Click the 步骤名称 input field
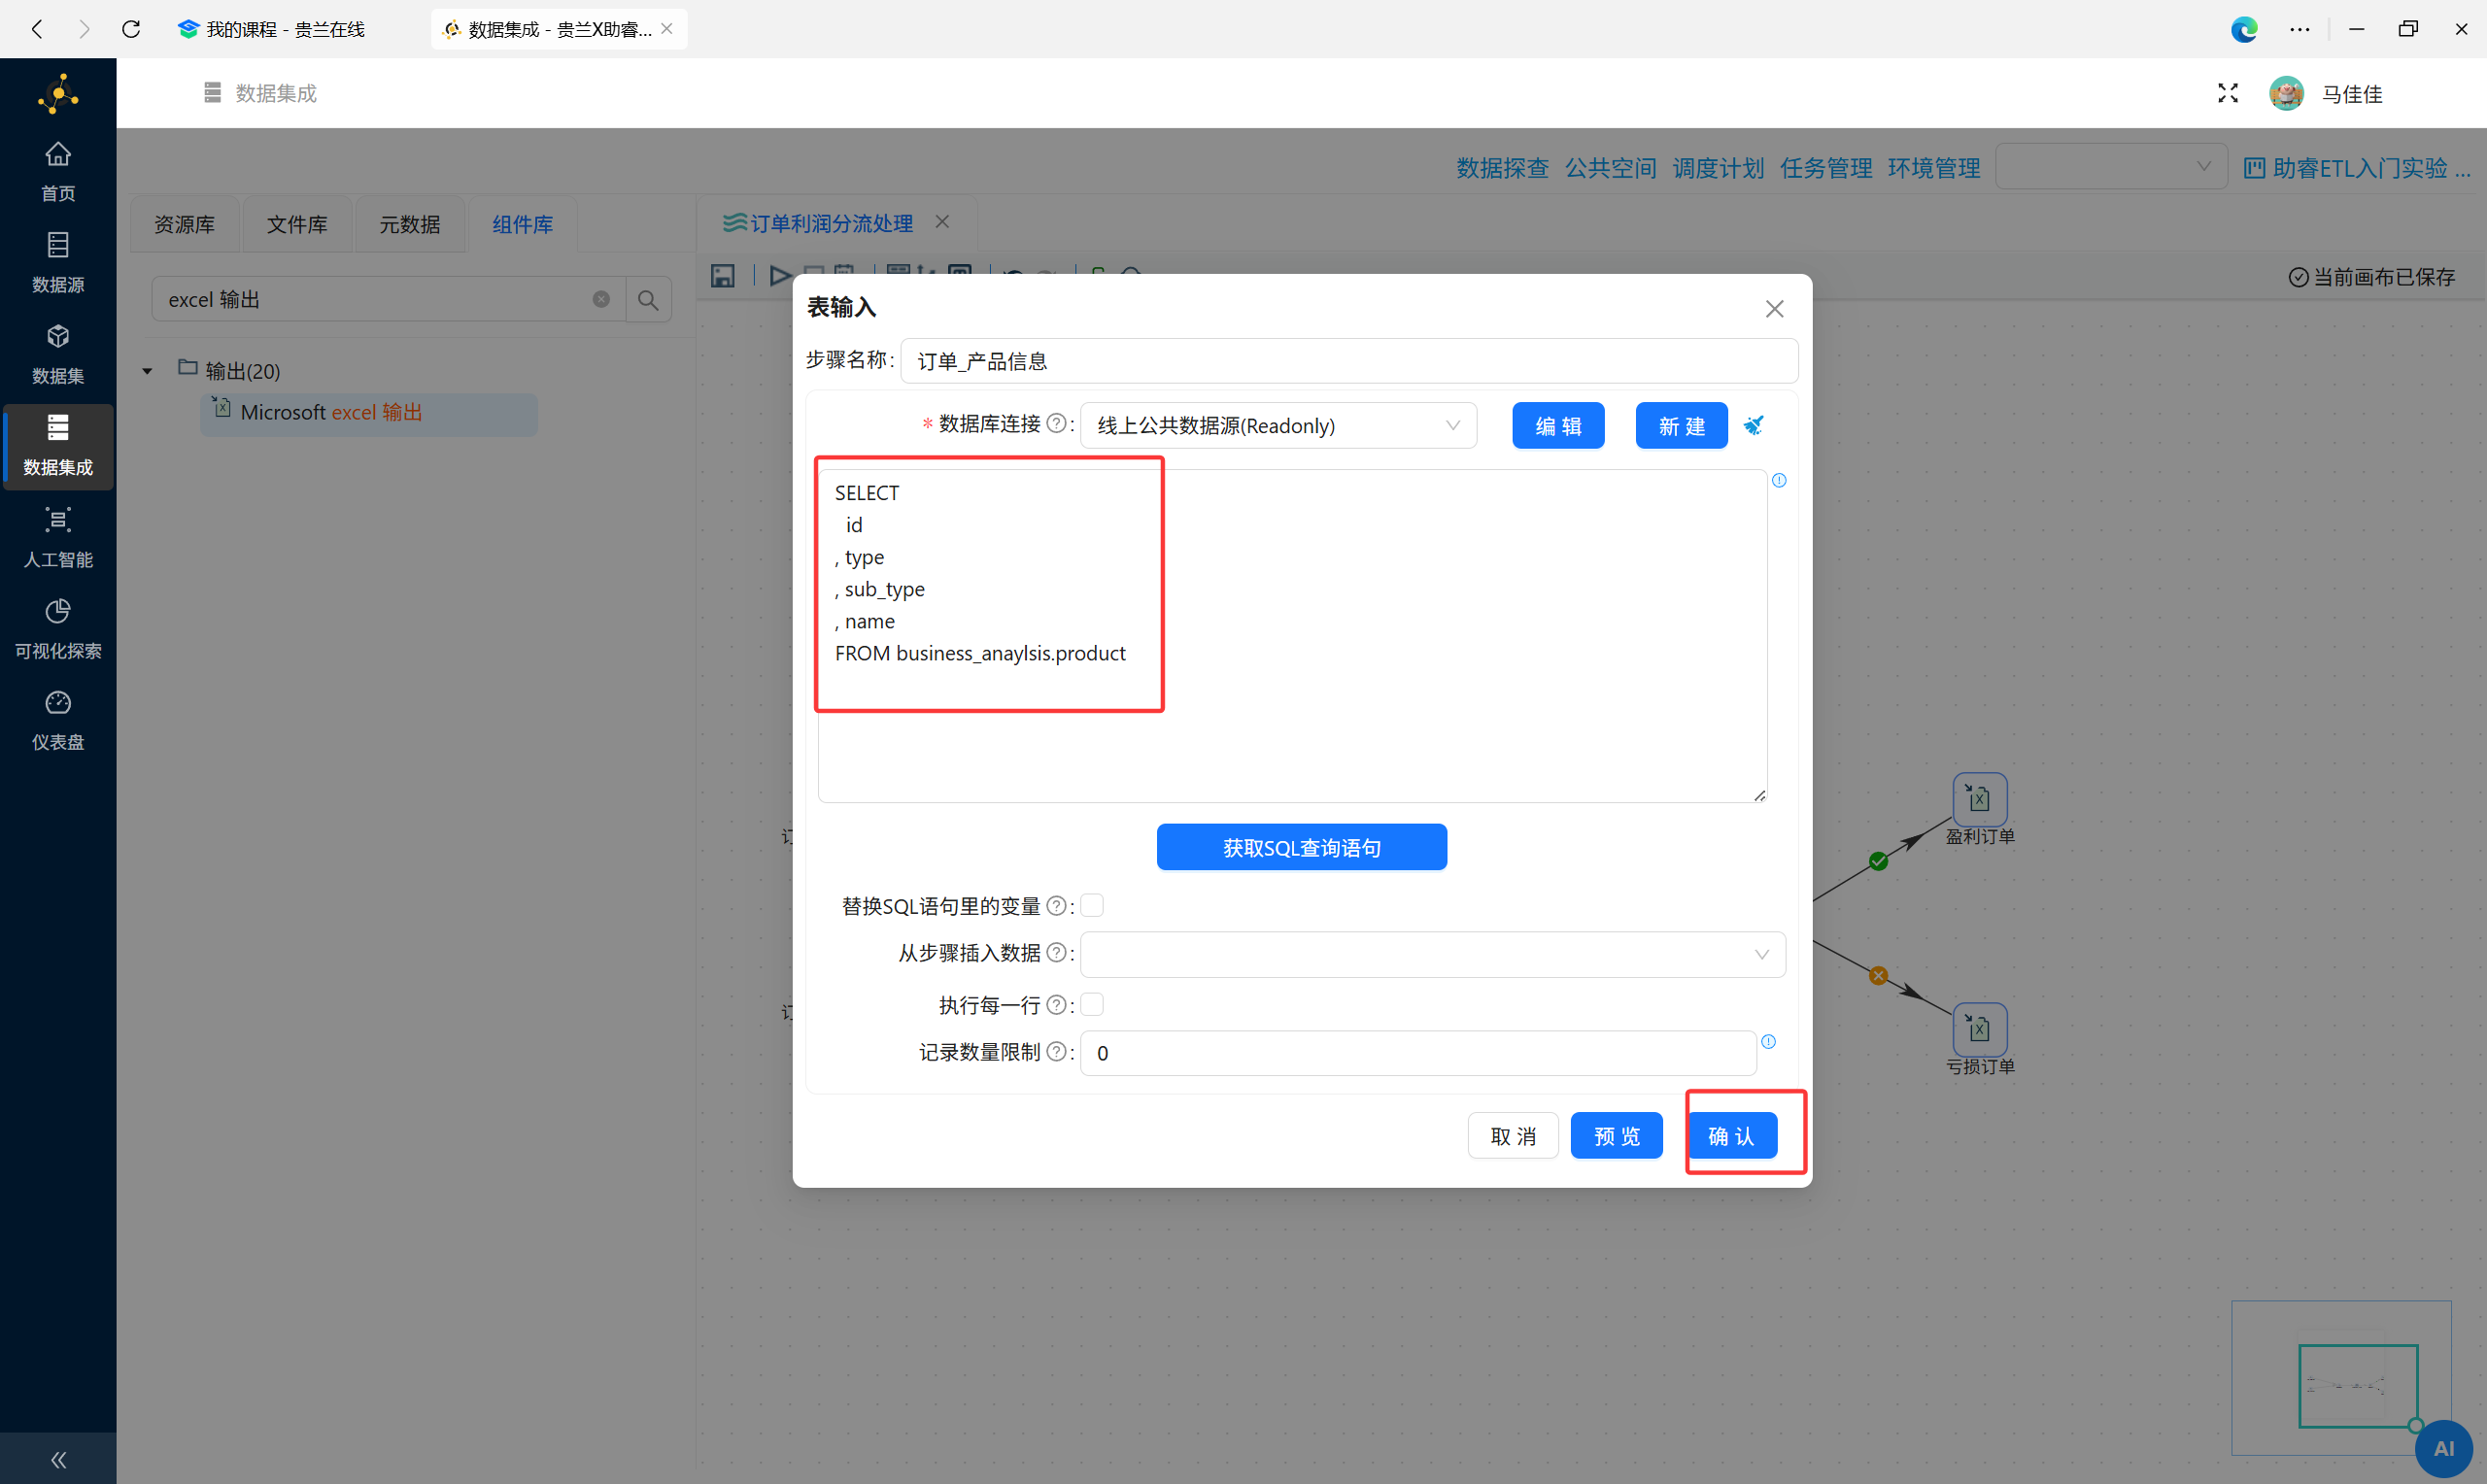This screenshot has width=2487, height=1484. (x=1348, y=360)
